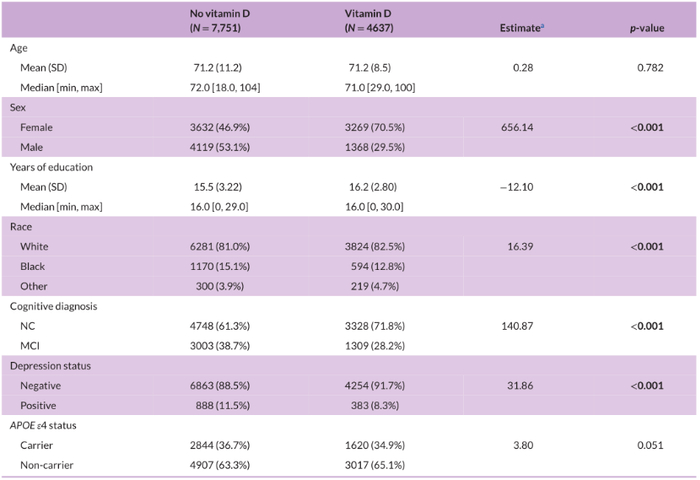Screen dimensions: 700x480
Task: Click the 0.782 p-value cell
Action: [649, 68]
